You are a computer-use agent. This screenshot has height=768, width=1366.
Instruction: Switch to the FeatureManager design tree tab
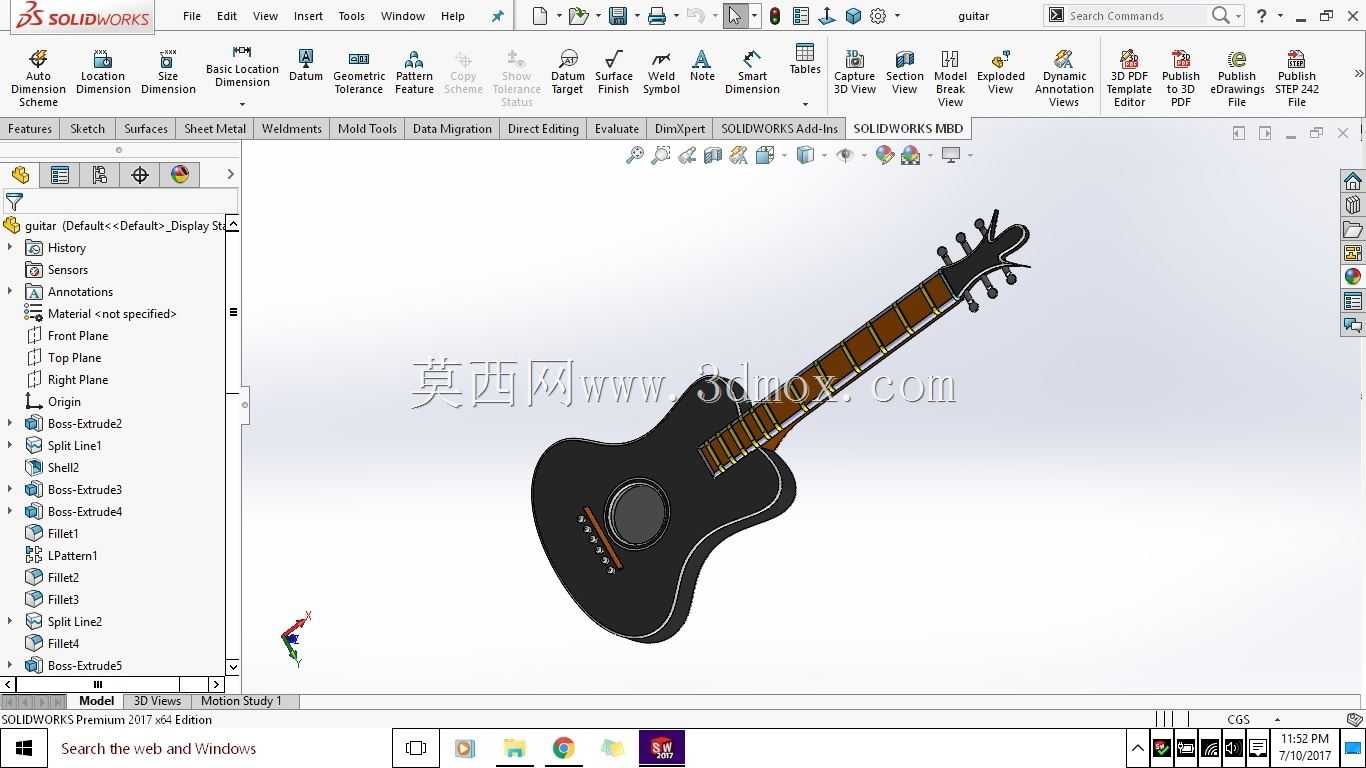pyautogui.click(x=20, y=175)
